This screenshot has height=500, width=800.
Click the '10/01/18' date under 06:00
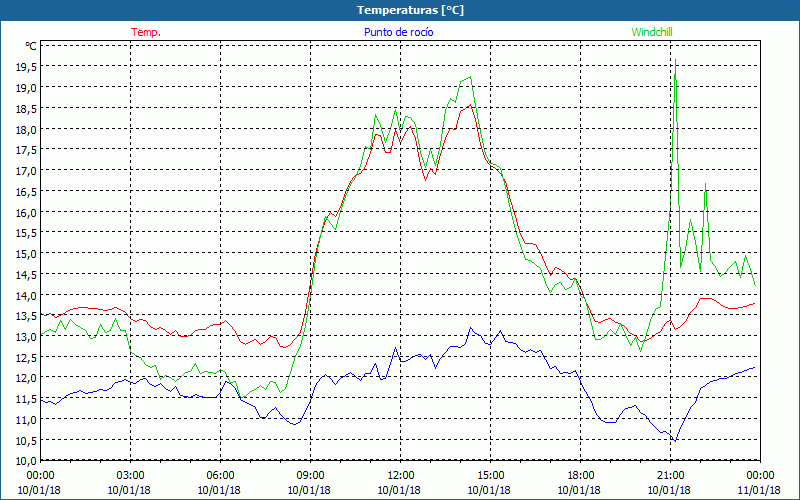[219, 490]
